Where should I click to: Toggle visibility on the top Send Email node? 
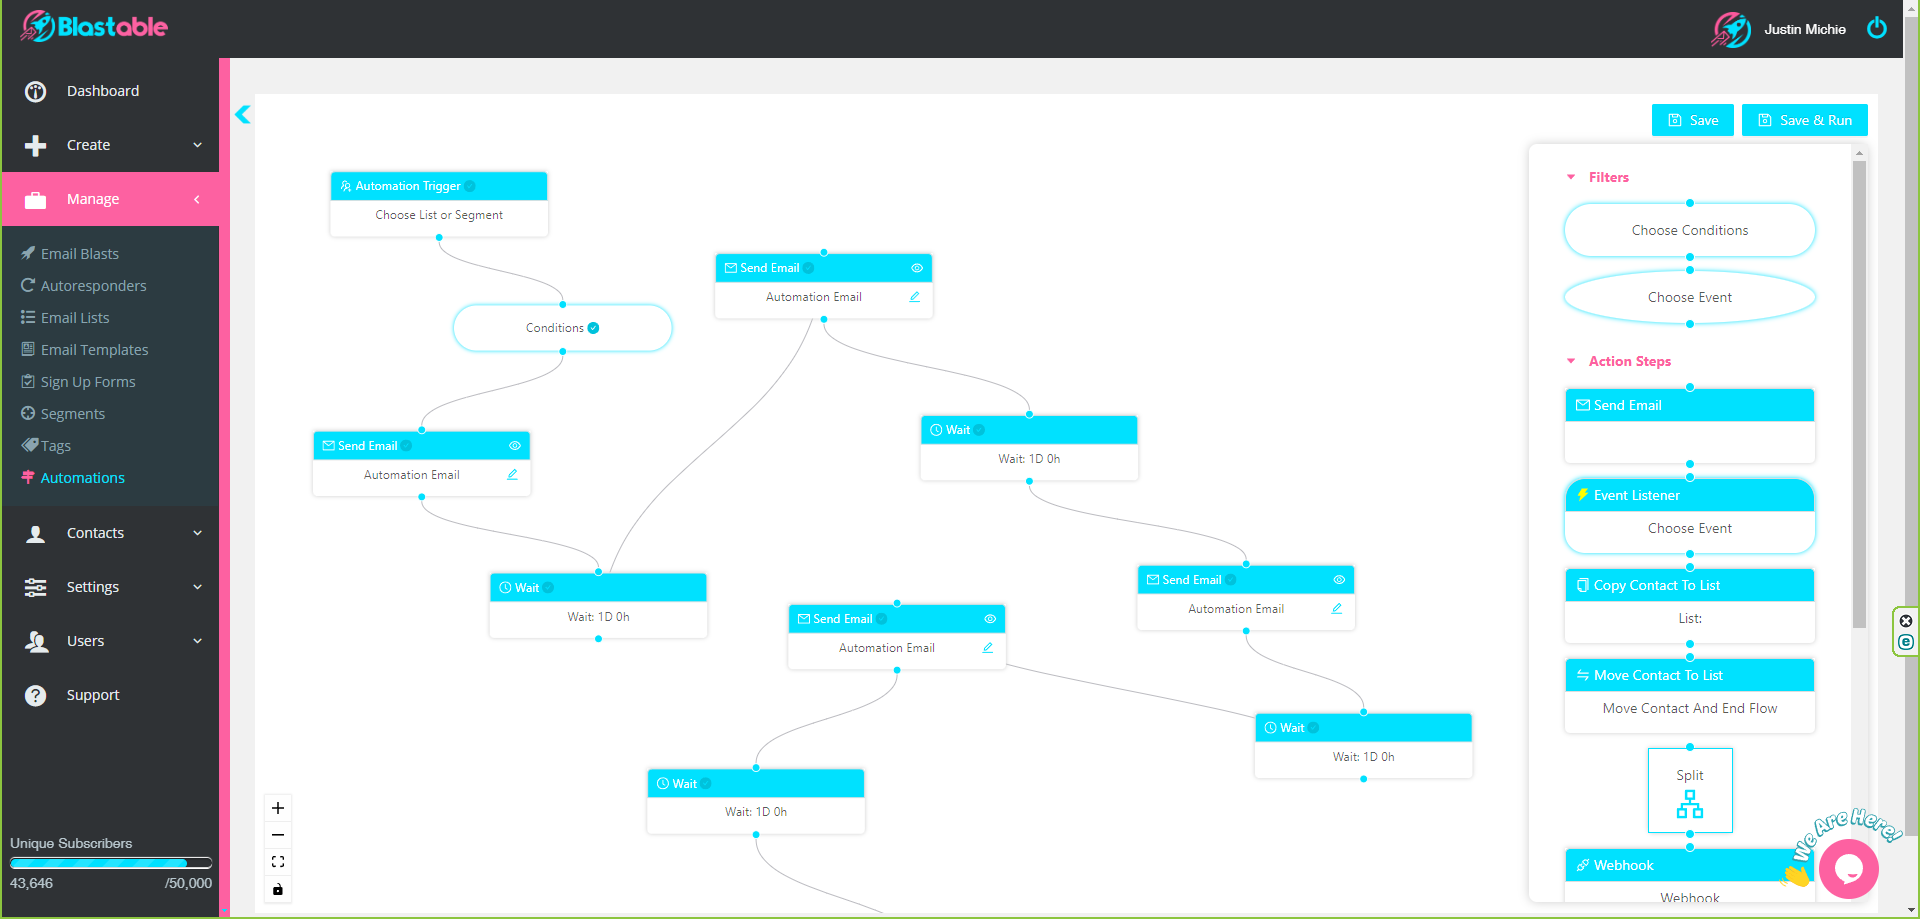(x=917, y=268)
